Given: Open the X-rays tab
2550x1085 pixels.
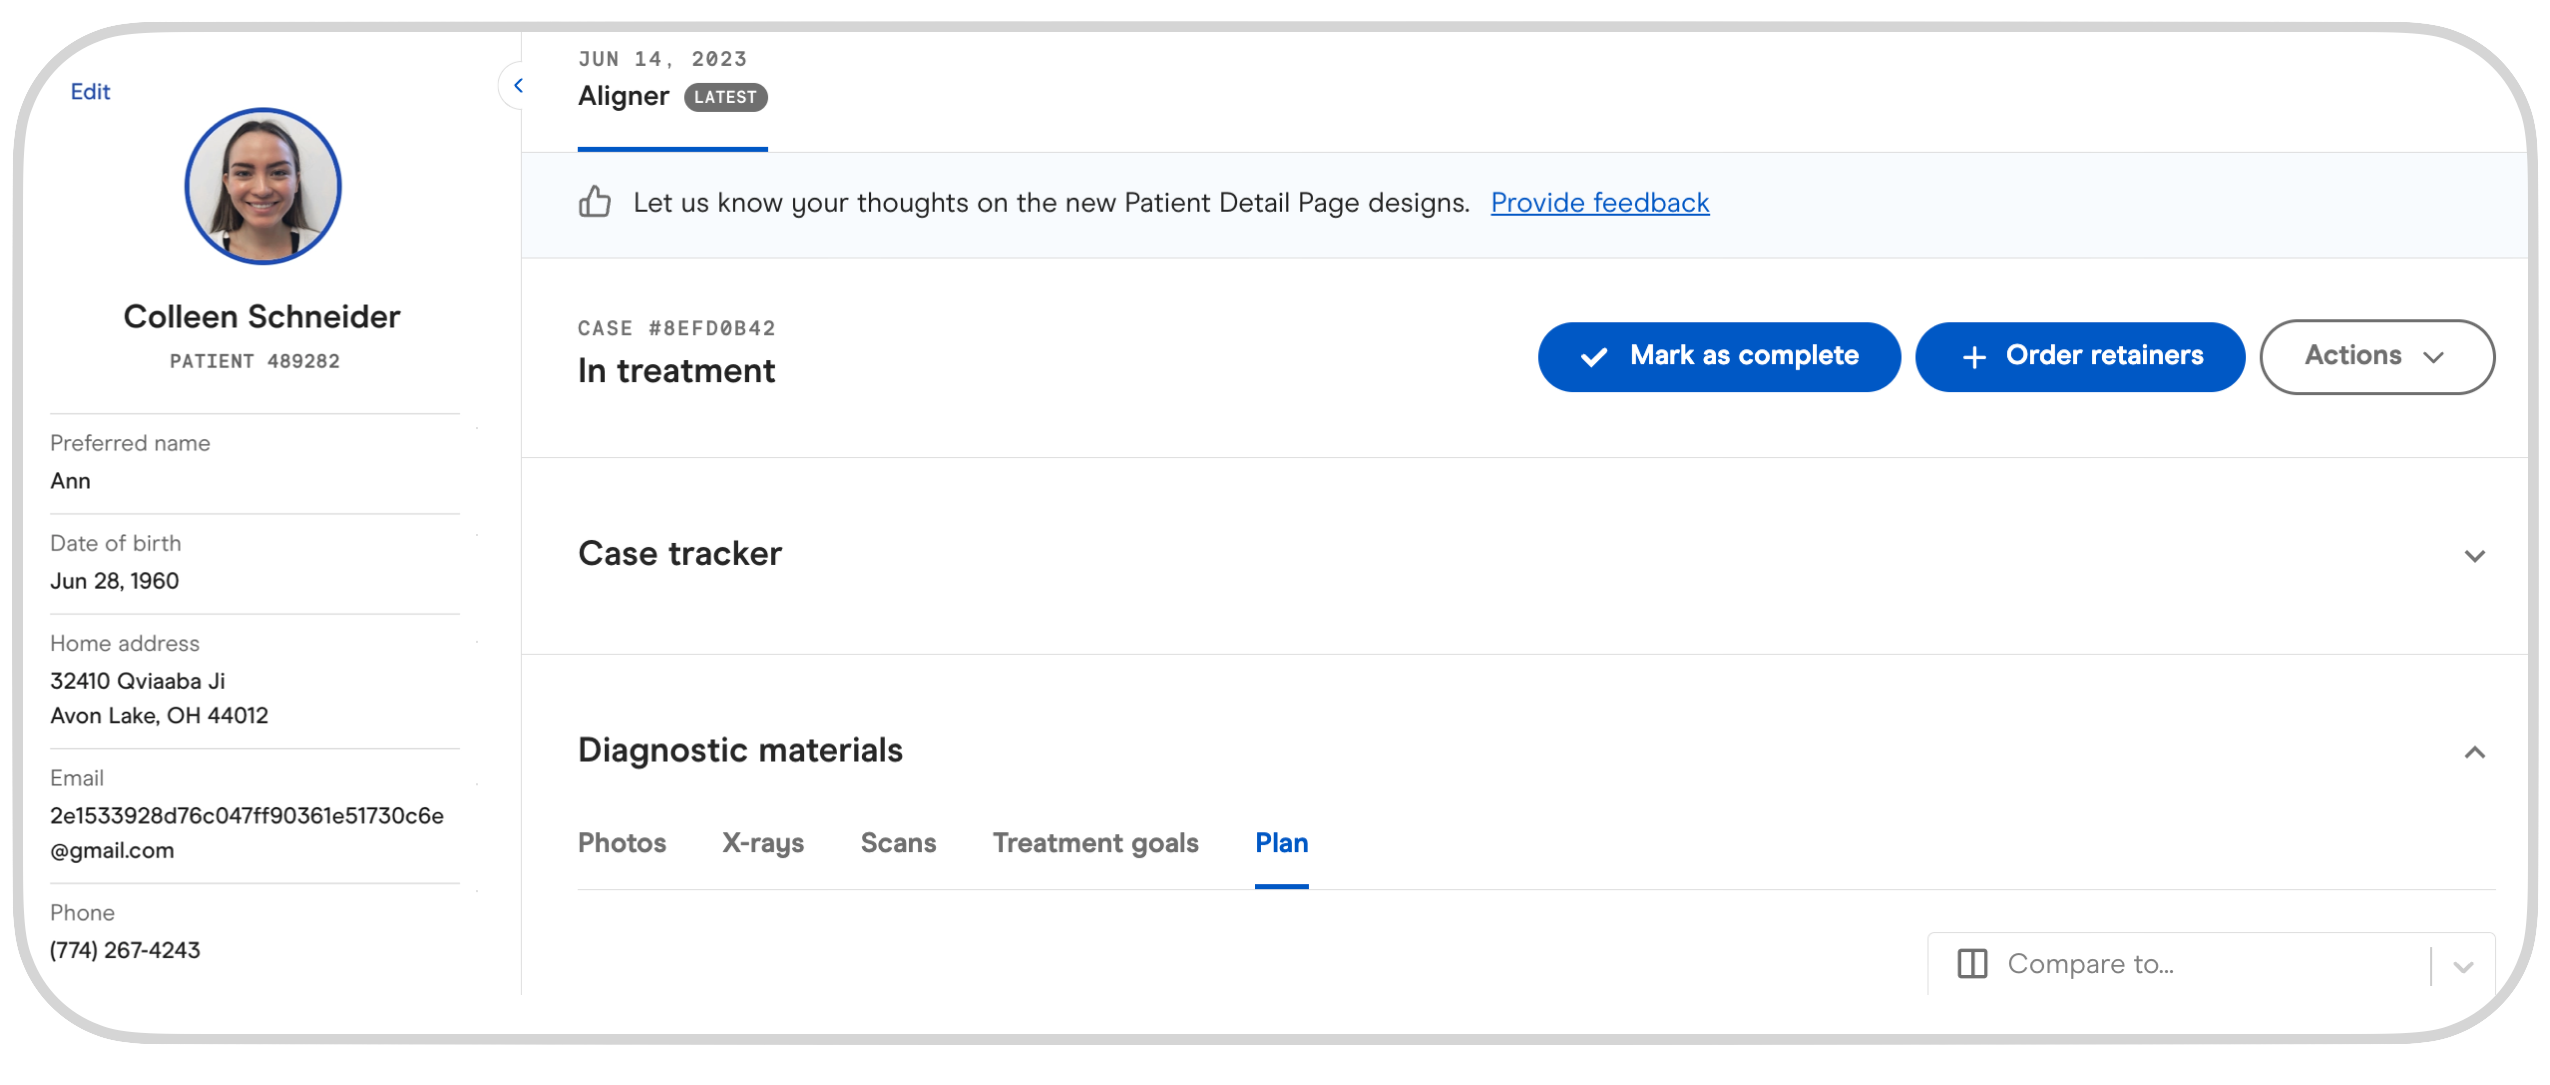Looking at the screenshot, I should pyautogui.click(x=763, y=843).
